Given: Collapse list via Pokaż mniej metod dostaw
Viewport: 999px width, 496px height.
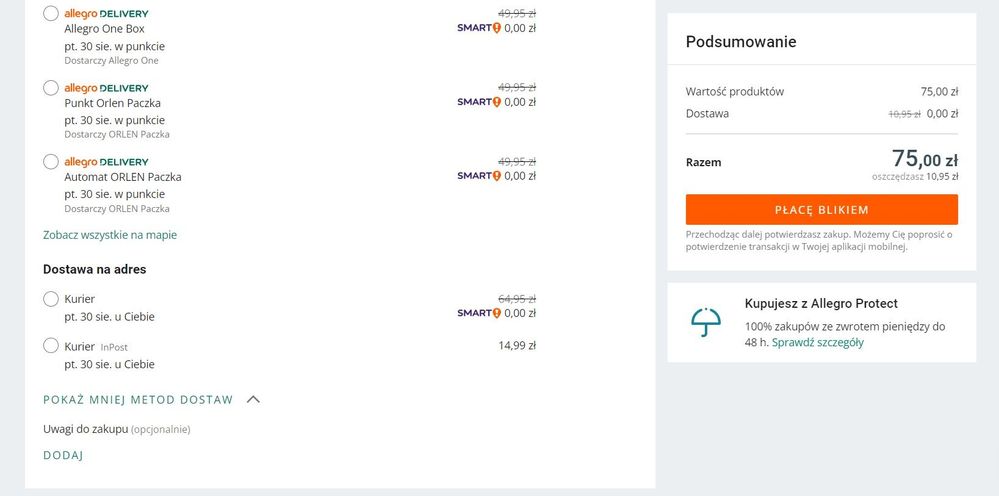Looking at the screenshot, I should (x=138, y=400).
